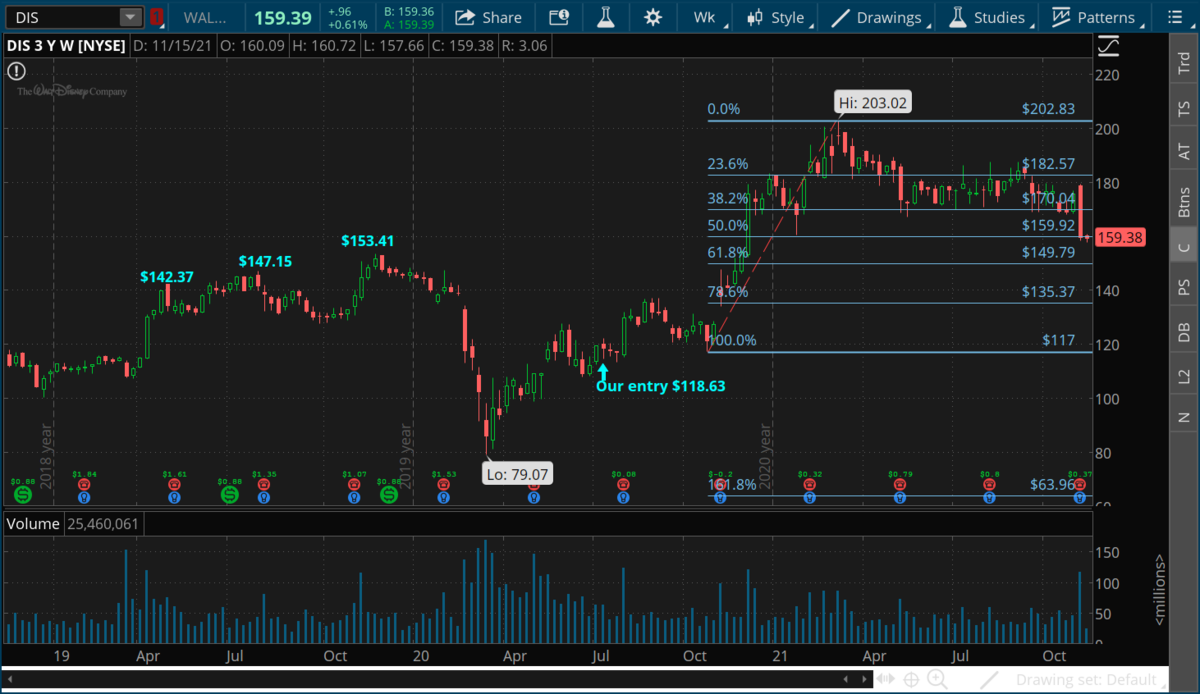The height and width of the screenshot is (694, 1200).
Task: Click the Lo: 79.07 price bubble
Action: (519, 474)
